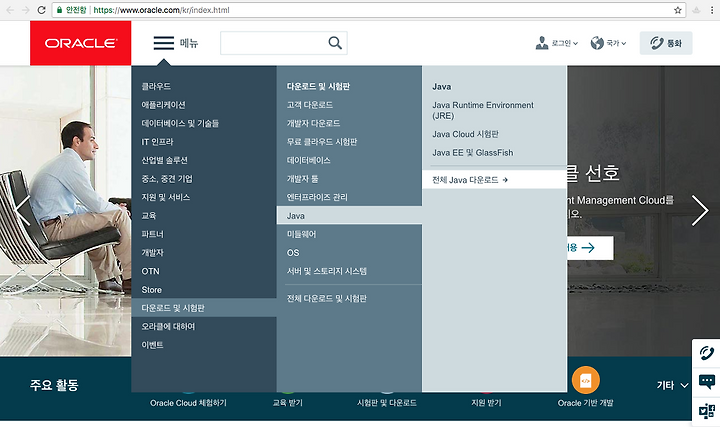Viewport: 720px width, 427px height.
Task: Select 클라우드 in the menu
Action: pos(156,86)
